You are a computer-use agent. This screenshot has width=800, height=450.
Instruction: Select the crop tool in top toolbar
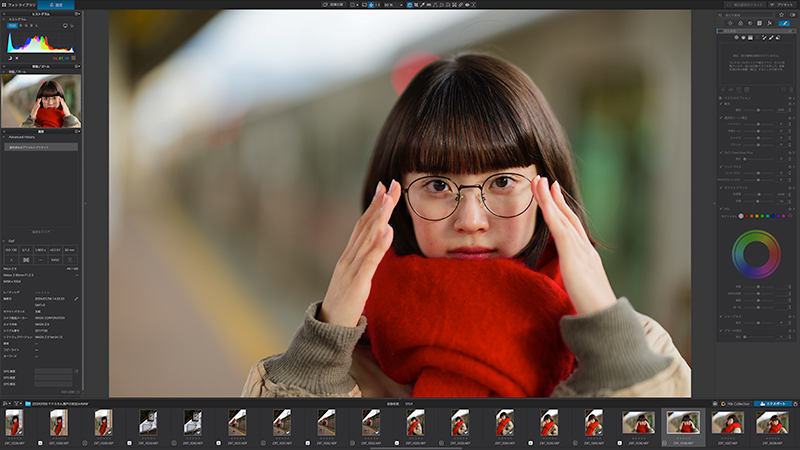[x=416, y=5]
